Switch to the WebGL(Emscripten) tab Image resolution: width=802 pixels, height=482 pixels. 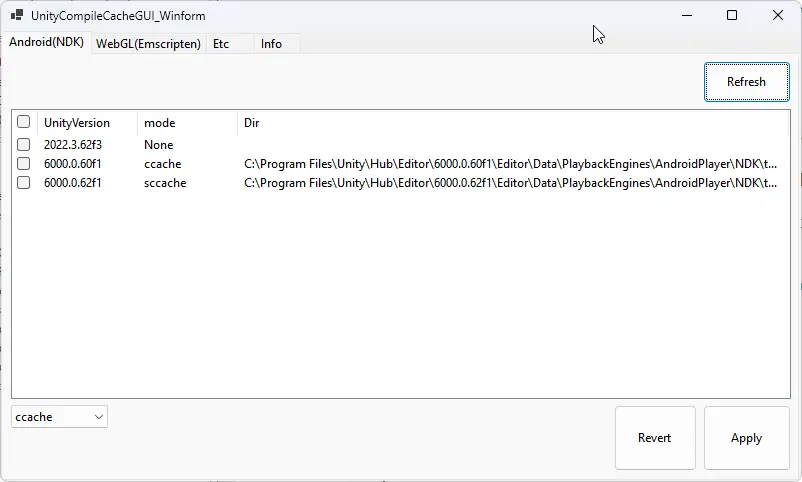[x=148, y=44]
